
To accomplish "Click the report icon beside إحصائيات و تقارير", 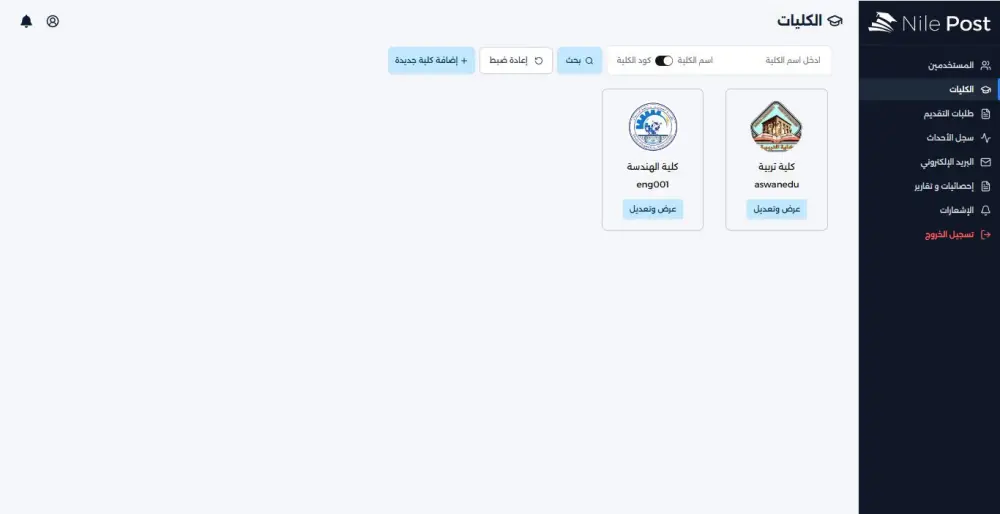I will [985, 186].
